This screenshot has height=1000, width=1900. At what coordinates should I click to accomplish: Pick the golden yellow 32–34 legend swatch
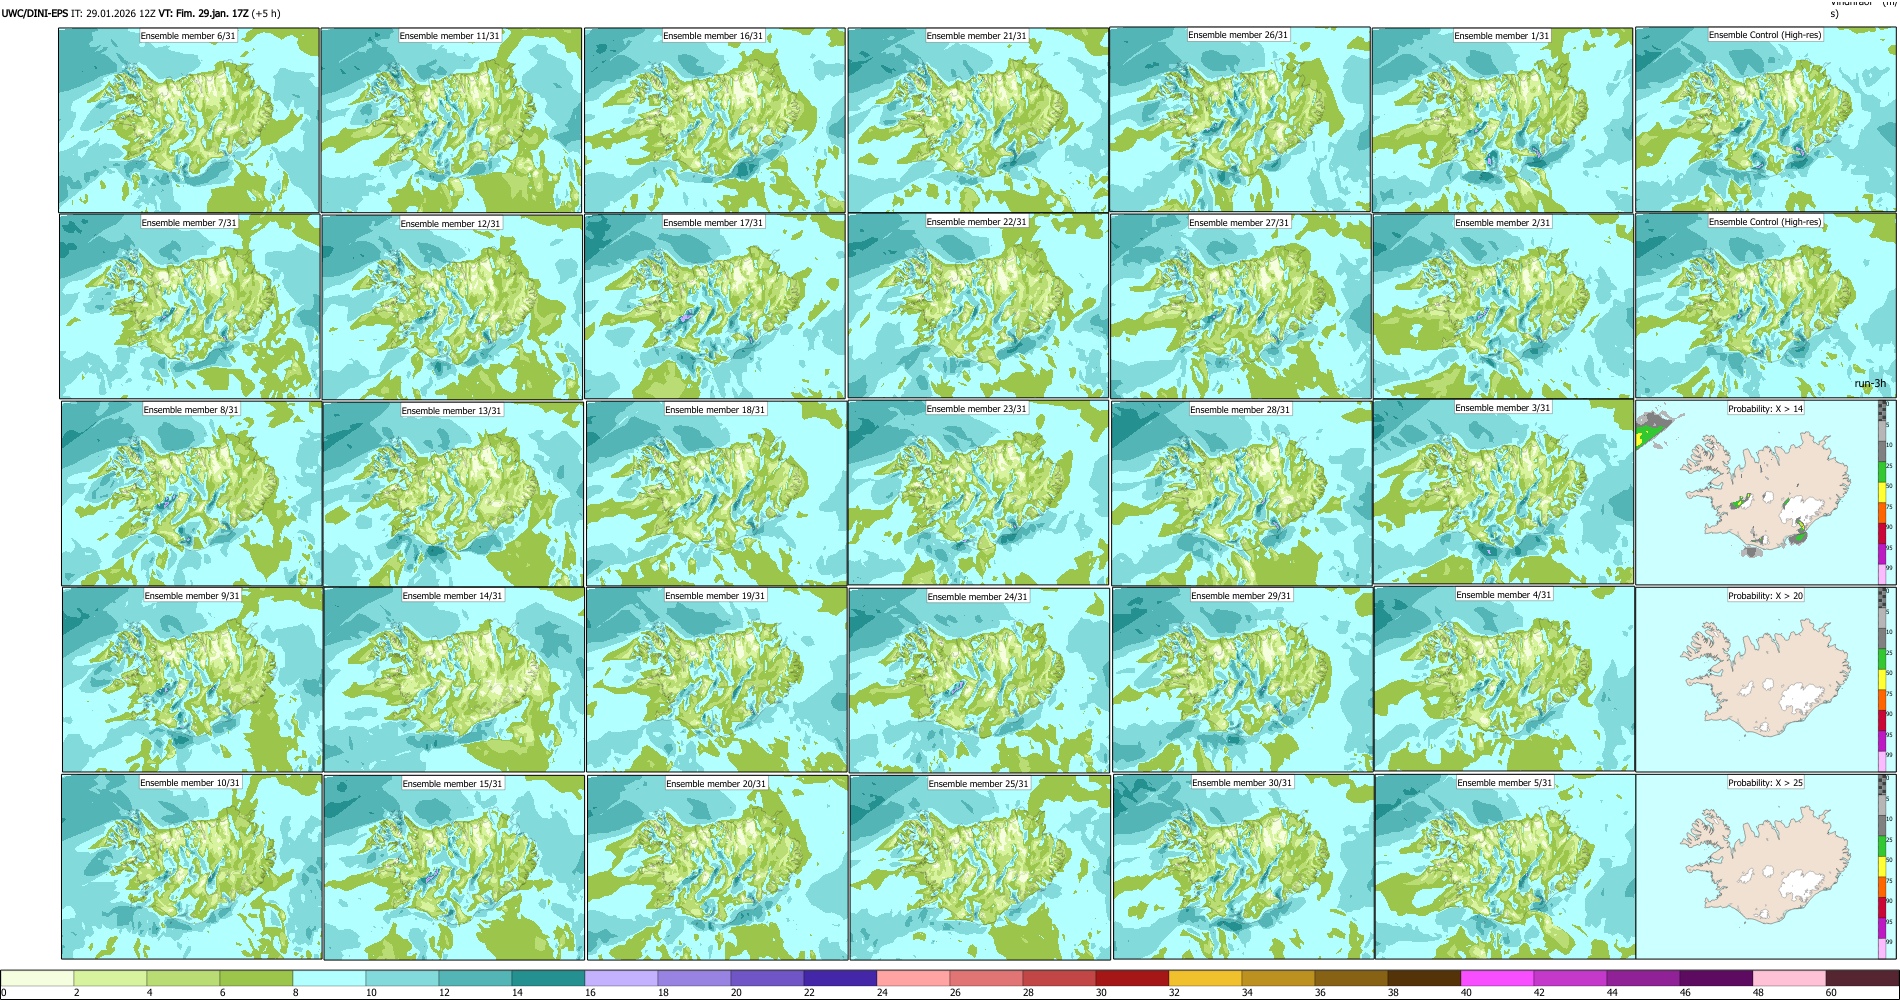pyautogui.click(x=1205, y=978)
